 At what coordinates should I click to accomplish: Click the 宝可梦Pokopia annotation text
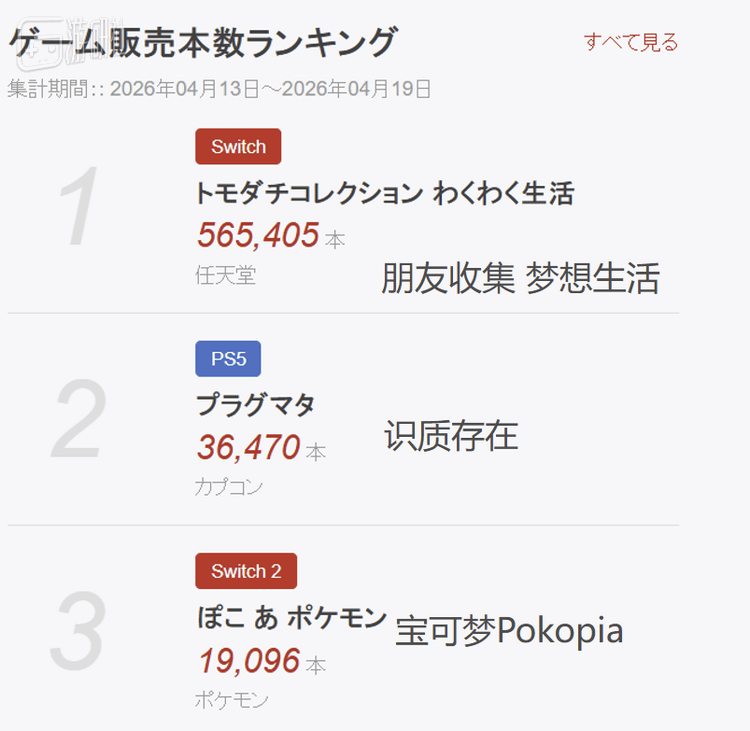coord(509,631)
